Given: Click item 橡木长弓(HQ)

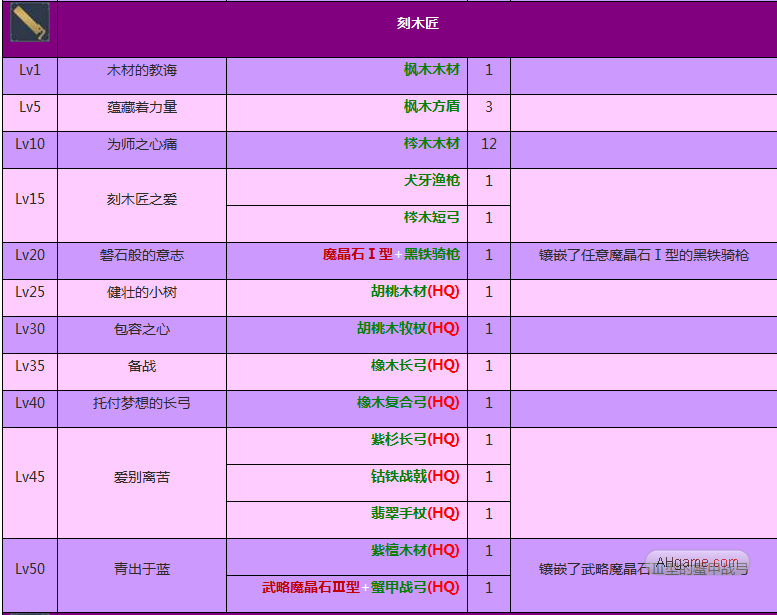Looking at the screenshot, I should coord(415,365).
